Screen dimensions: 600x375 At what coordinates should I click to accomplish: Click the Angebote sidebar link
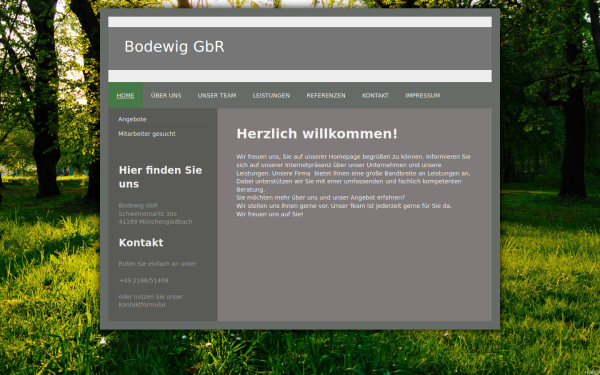pos(132,119)
